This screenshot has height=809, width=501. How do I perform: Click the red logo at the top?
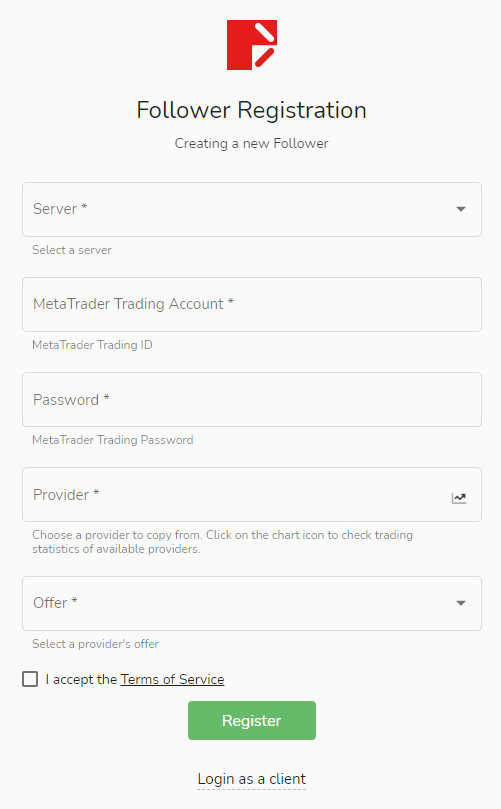tap(252, 45)
